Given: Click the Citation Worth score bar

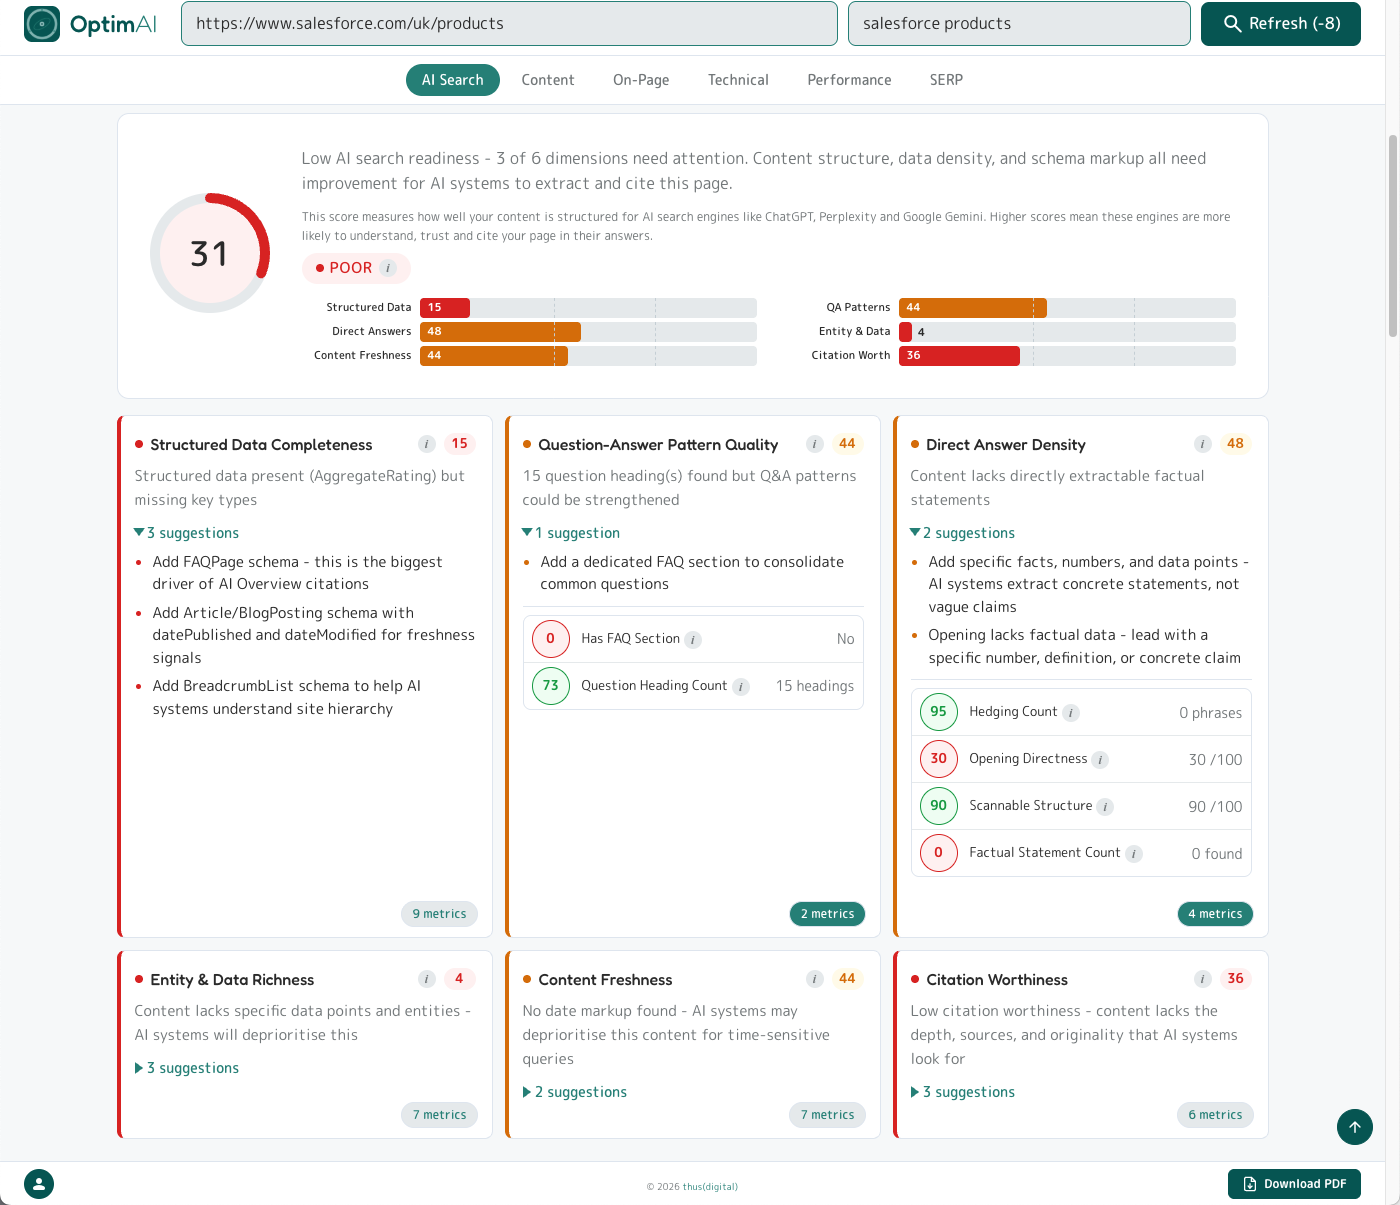Looking at the screenshot, I should pos(1067,356).
